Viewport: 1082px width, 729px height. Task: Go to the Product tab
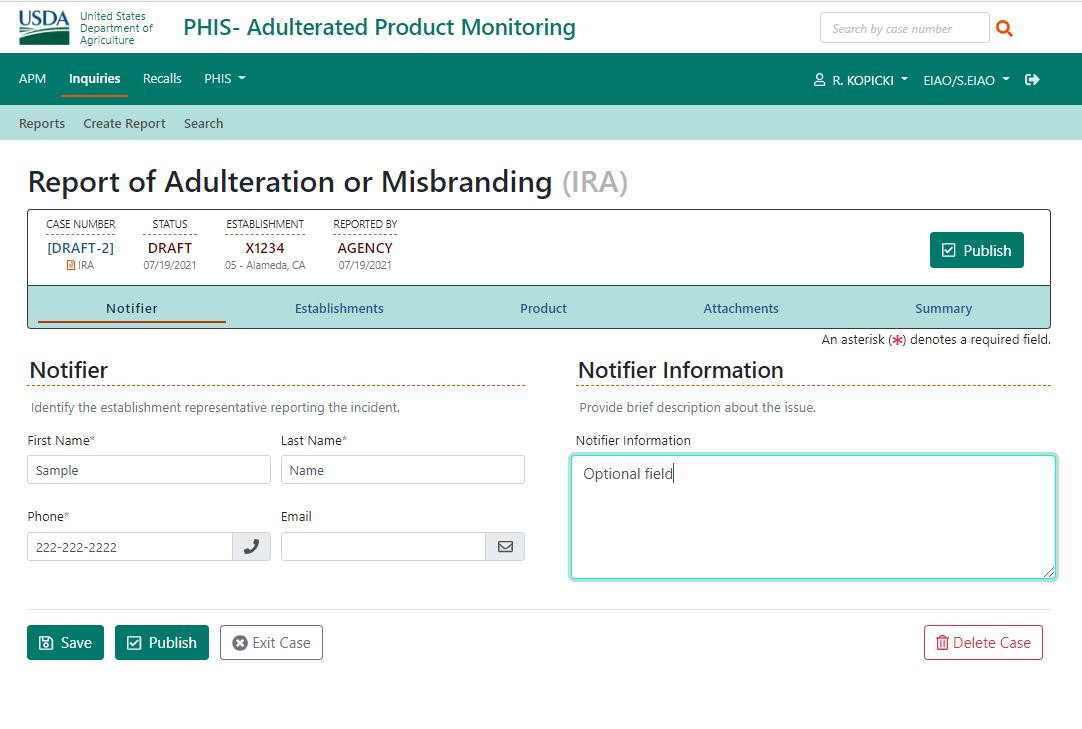pos(543,309)
